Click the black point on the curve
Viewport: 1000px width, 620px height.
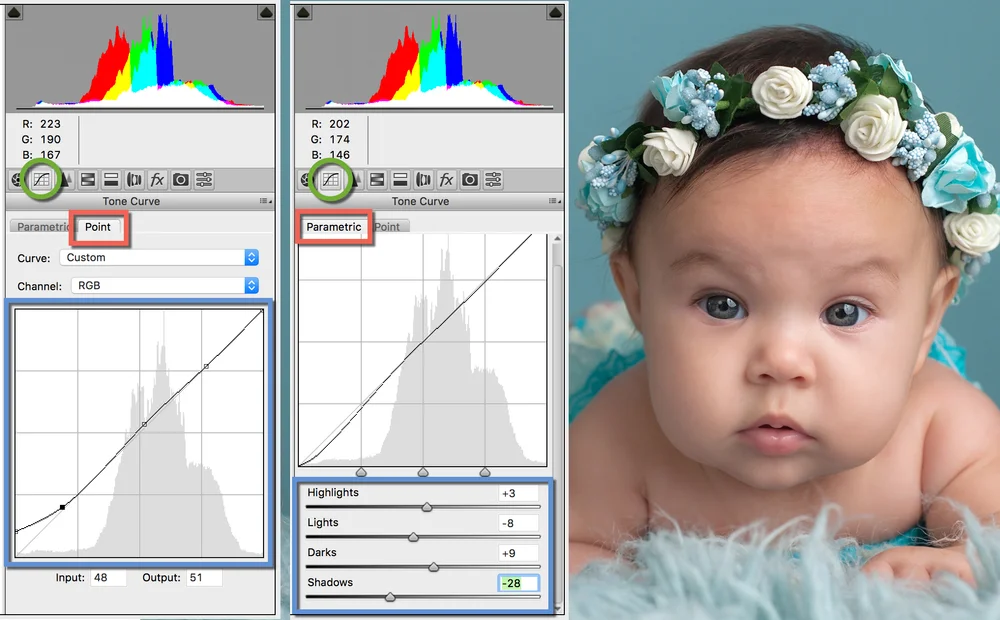pos(62,508)
